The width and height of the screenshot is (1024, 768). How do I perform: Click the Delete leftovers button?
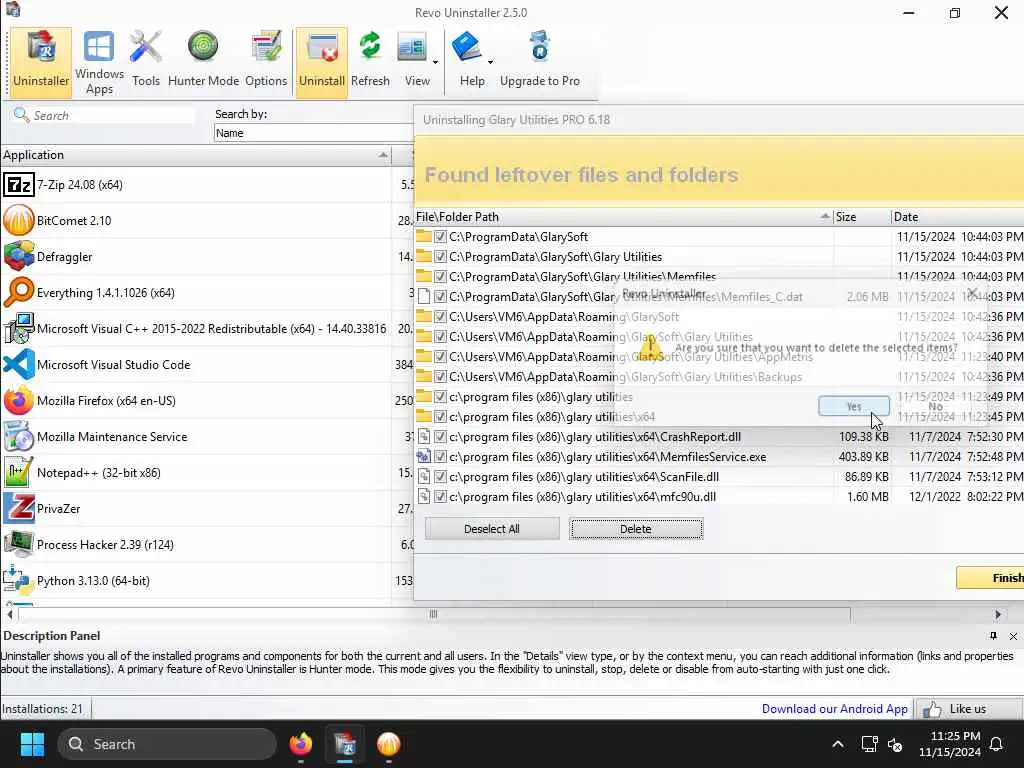tap(635, 529)
